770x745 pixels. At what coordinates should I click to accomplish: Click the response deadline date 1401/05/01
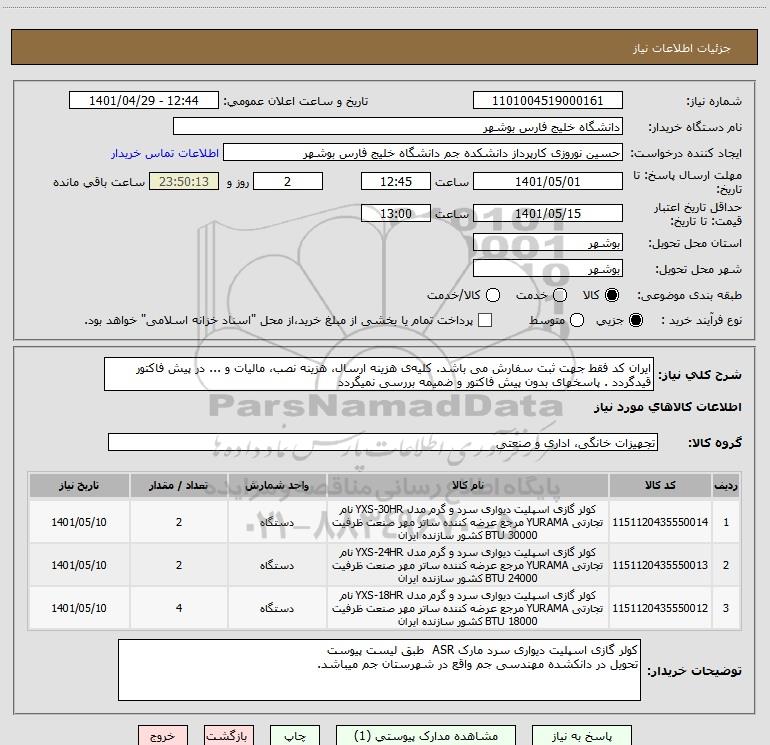548,181
